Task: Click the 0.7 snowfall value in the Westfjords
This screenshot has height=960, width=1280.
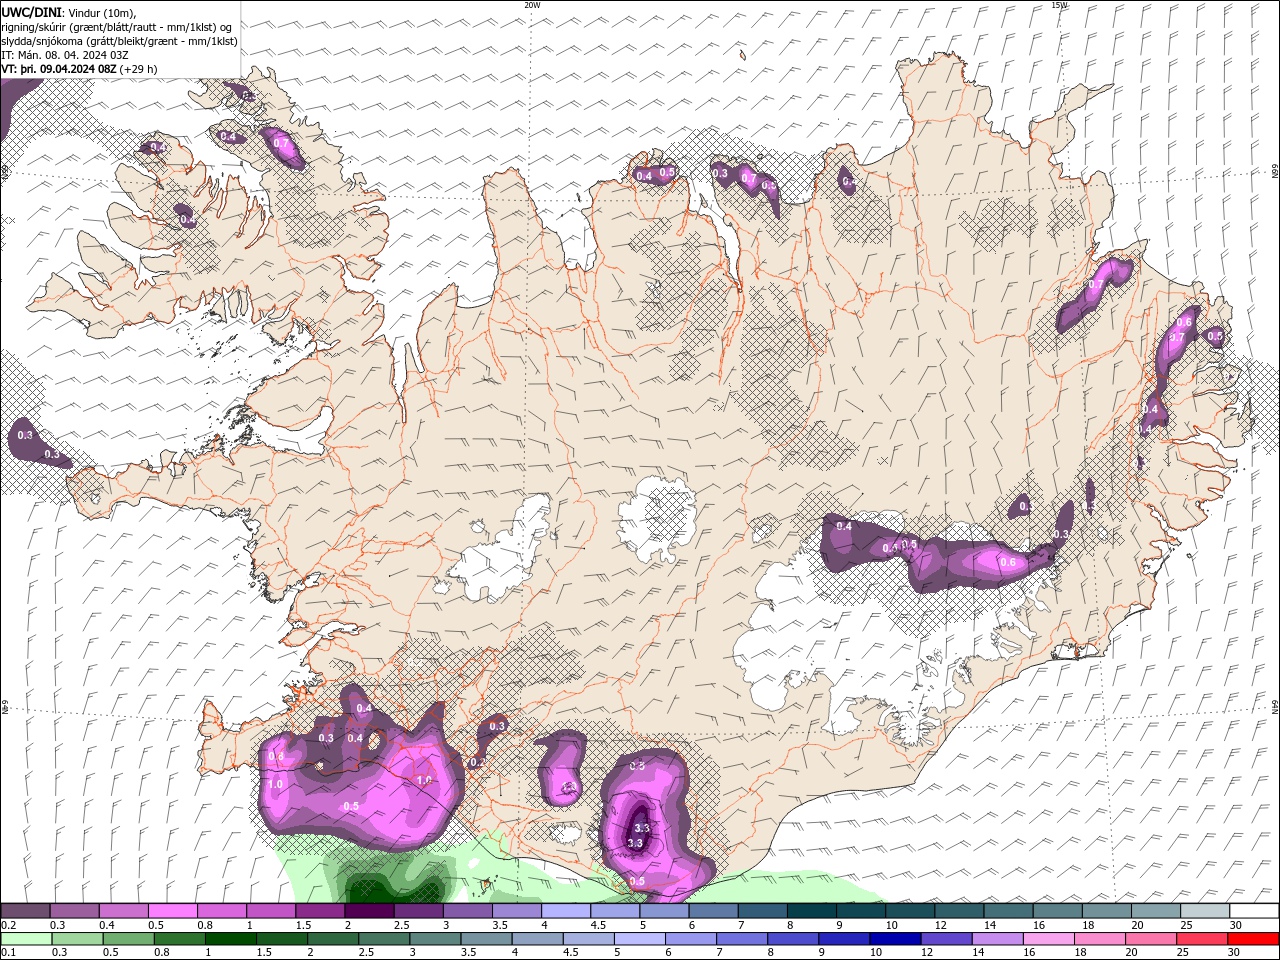Action: pos(281,143)
